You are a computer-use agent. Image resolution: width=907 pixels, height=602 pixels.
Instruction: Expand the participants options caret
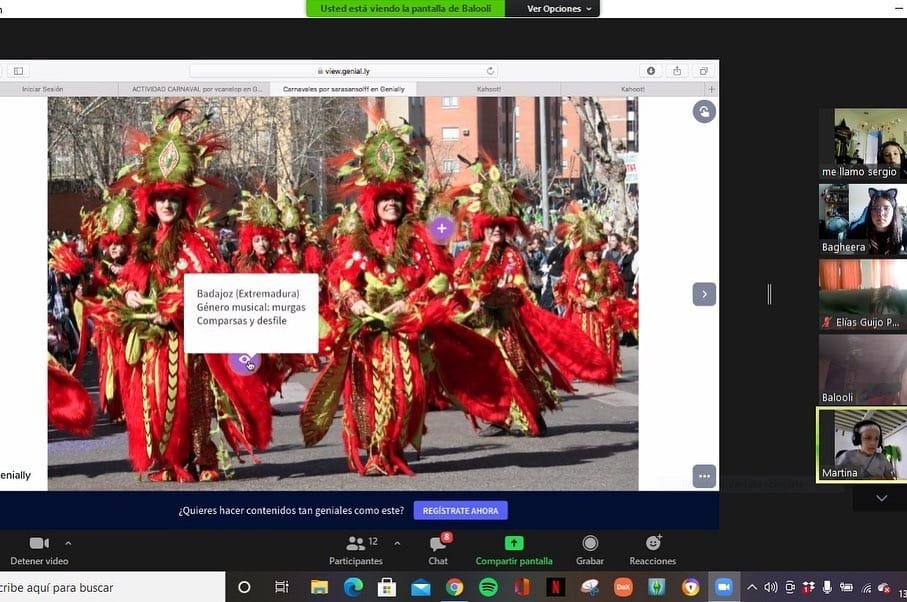coord(397,543)
